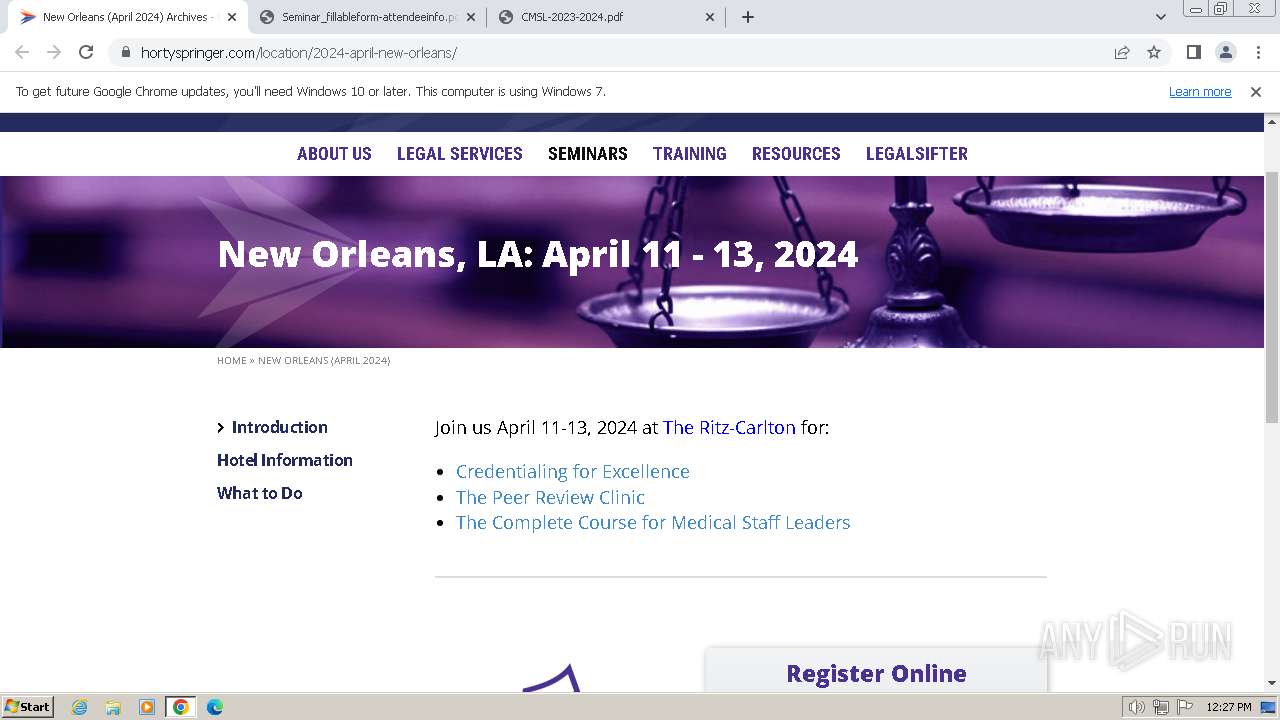Open Internet Explorer from the taskbar
Screen dimensions: 1280x720
pyautogui.click(x=79, y=707)
